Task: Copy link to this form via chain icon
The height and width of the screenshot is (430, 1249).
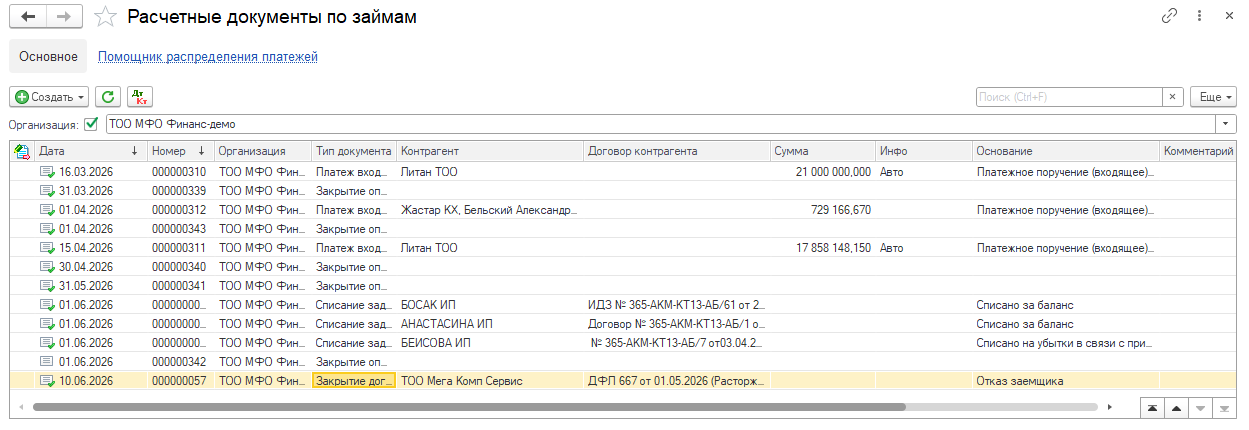Action: 1169,17
